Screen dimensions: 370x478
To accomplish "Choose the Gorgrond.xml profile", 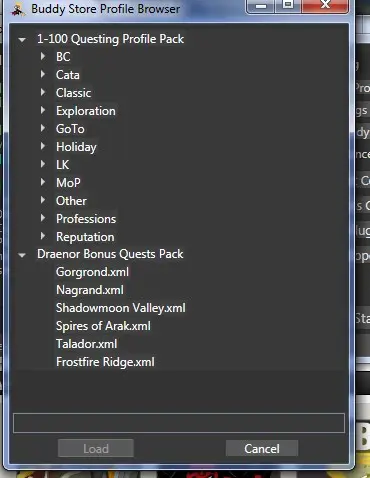I will [x=92, y=272].
